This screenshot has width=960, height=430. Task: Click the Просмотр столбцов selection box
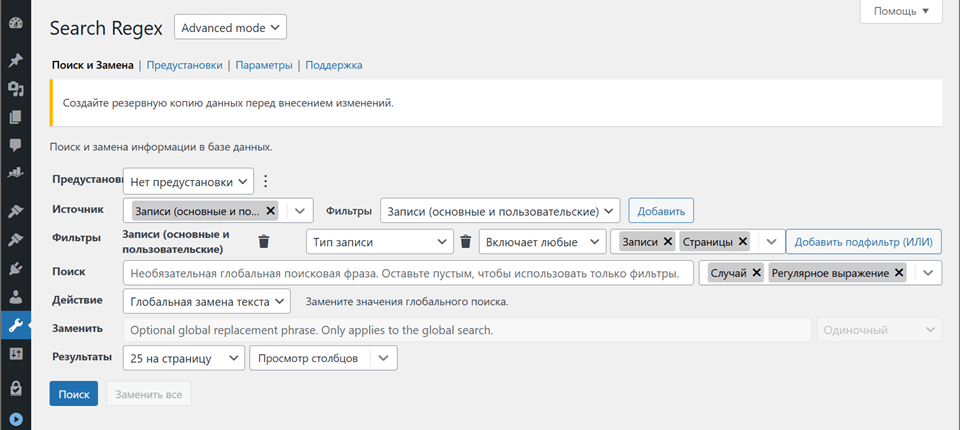(x=324, y=358)
